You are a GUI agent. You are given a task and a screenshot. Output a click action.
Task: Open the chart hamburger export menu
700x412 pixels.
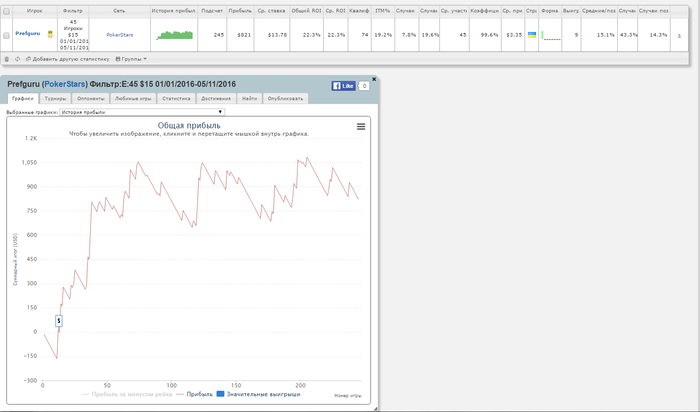[361, 127]
